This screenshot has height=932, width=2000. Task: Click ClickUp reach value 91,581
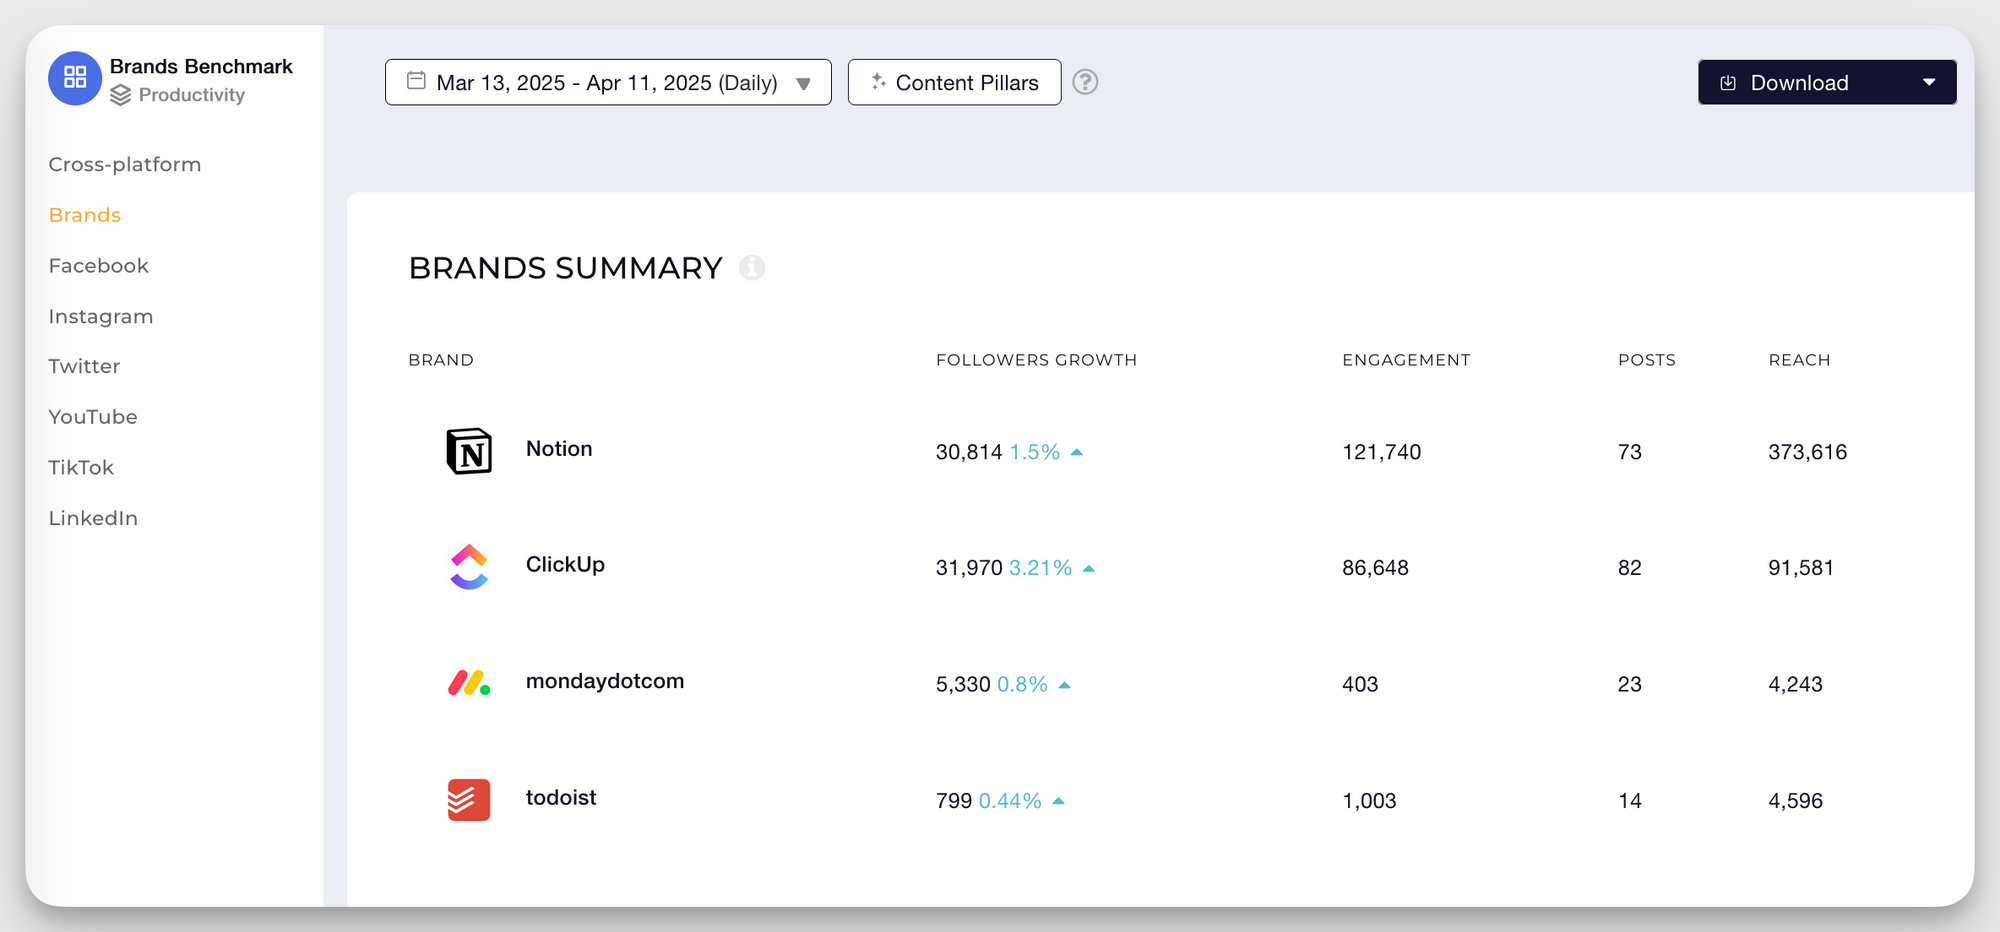1801,568
